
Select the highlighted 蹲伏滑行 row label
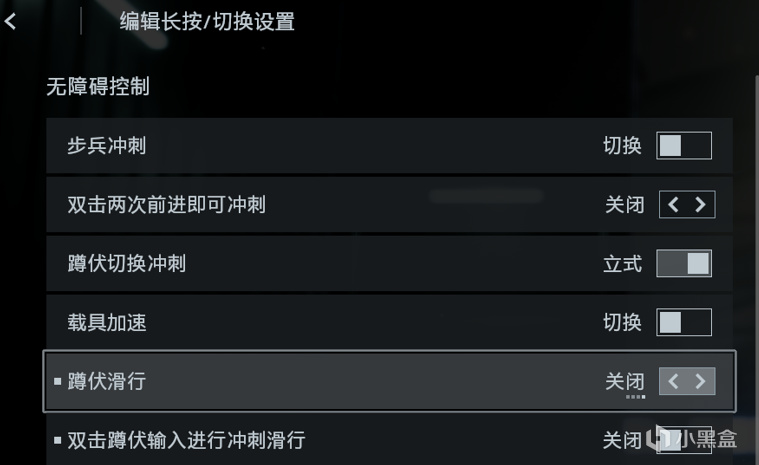click(x=107, y=381)
